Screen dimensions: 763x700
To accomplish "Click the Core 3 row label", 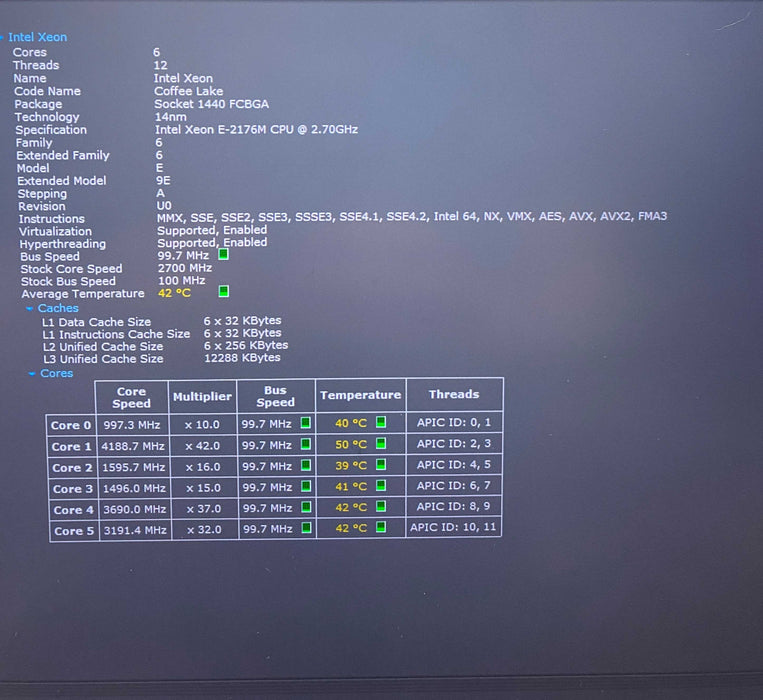I will point(73,489).
